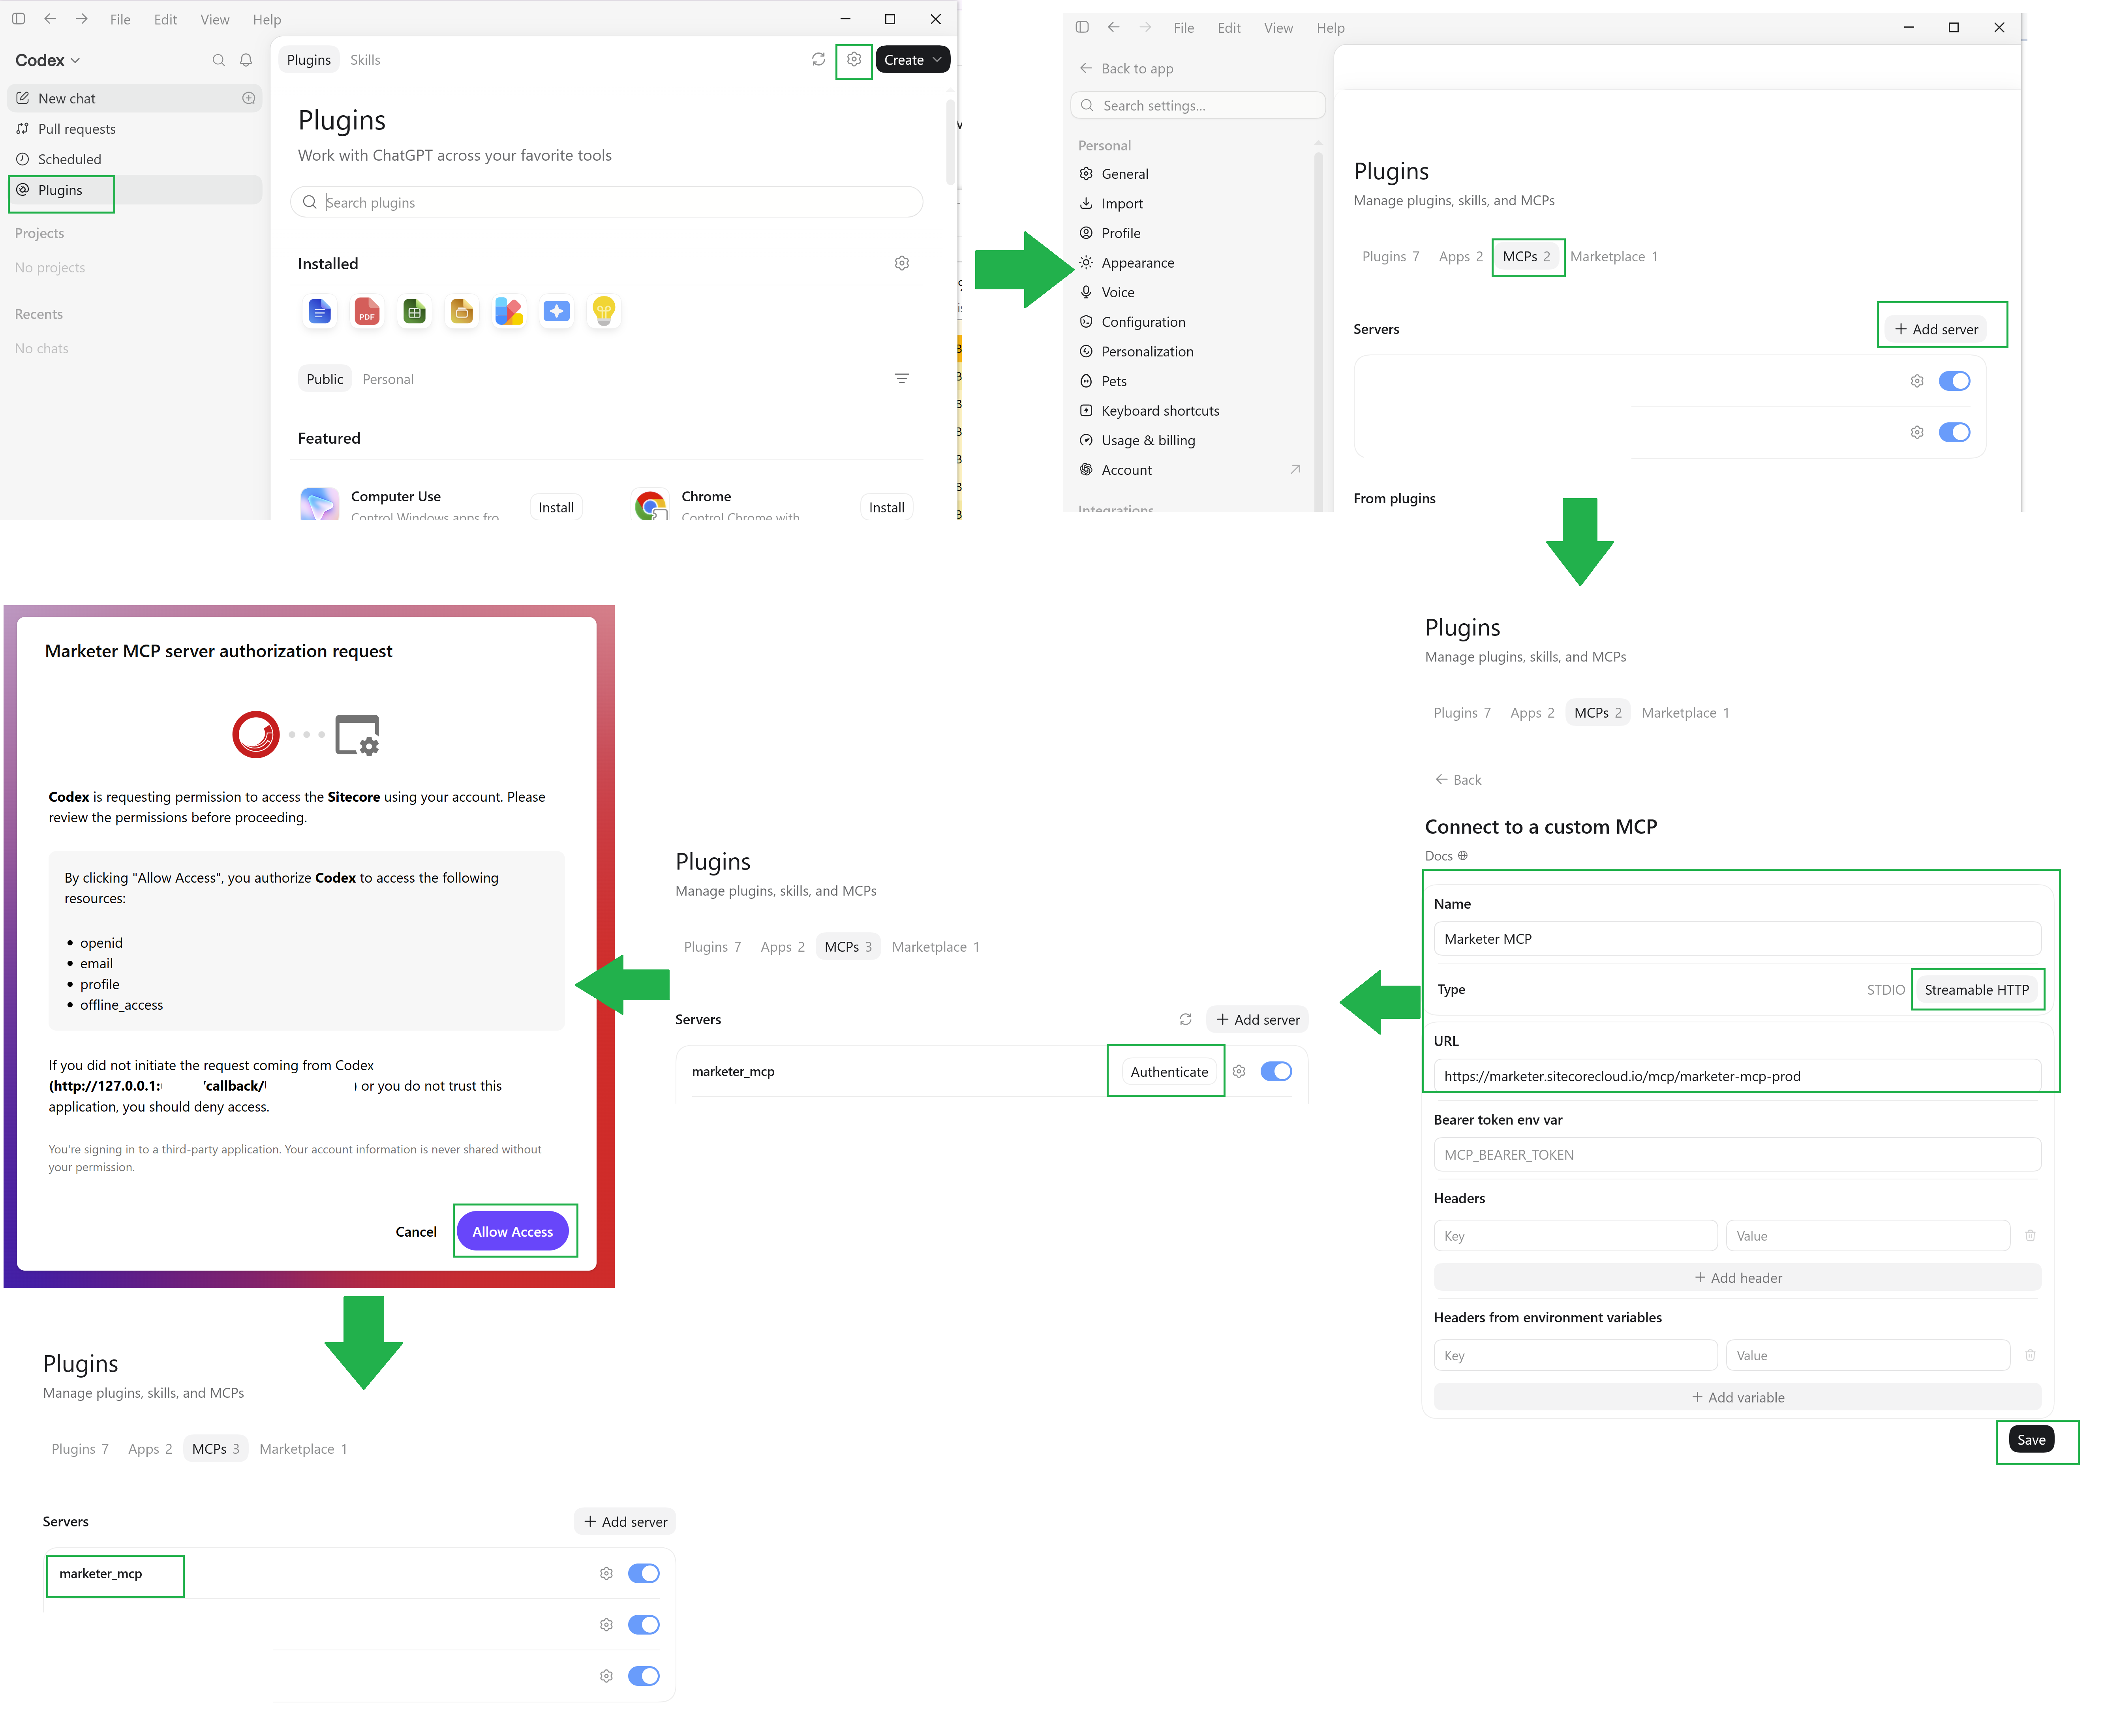
Task: Toggle the sidebar panel icon in Codex window
Action: 18,19
